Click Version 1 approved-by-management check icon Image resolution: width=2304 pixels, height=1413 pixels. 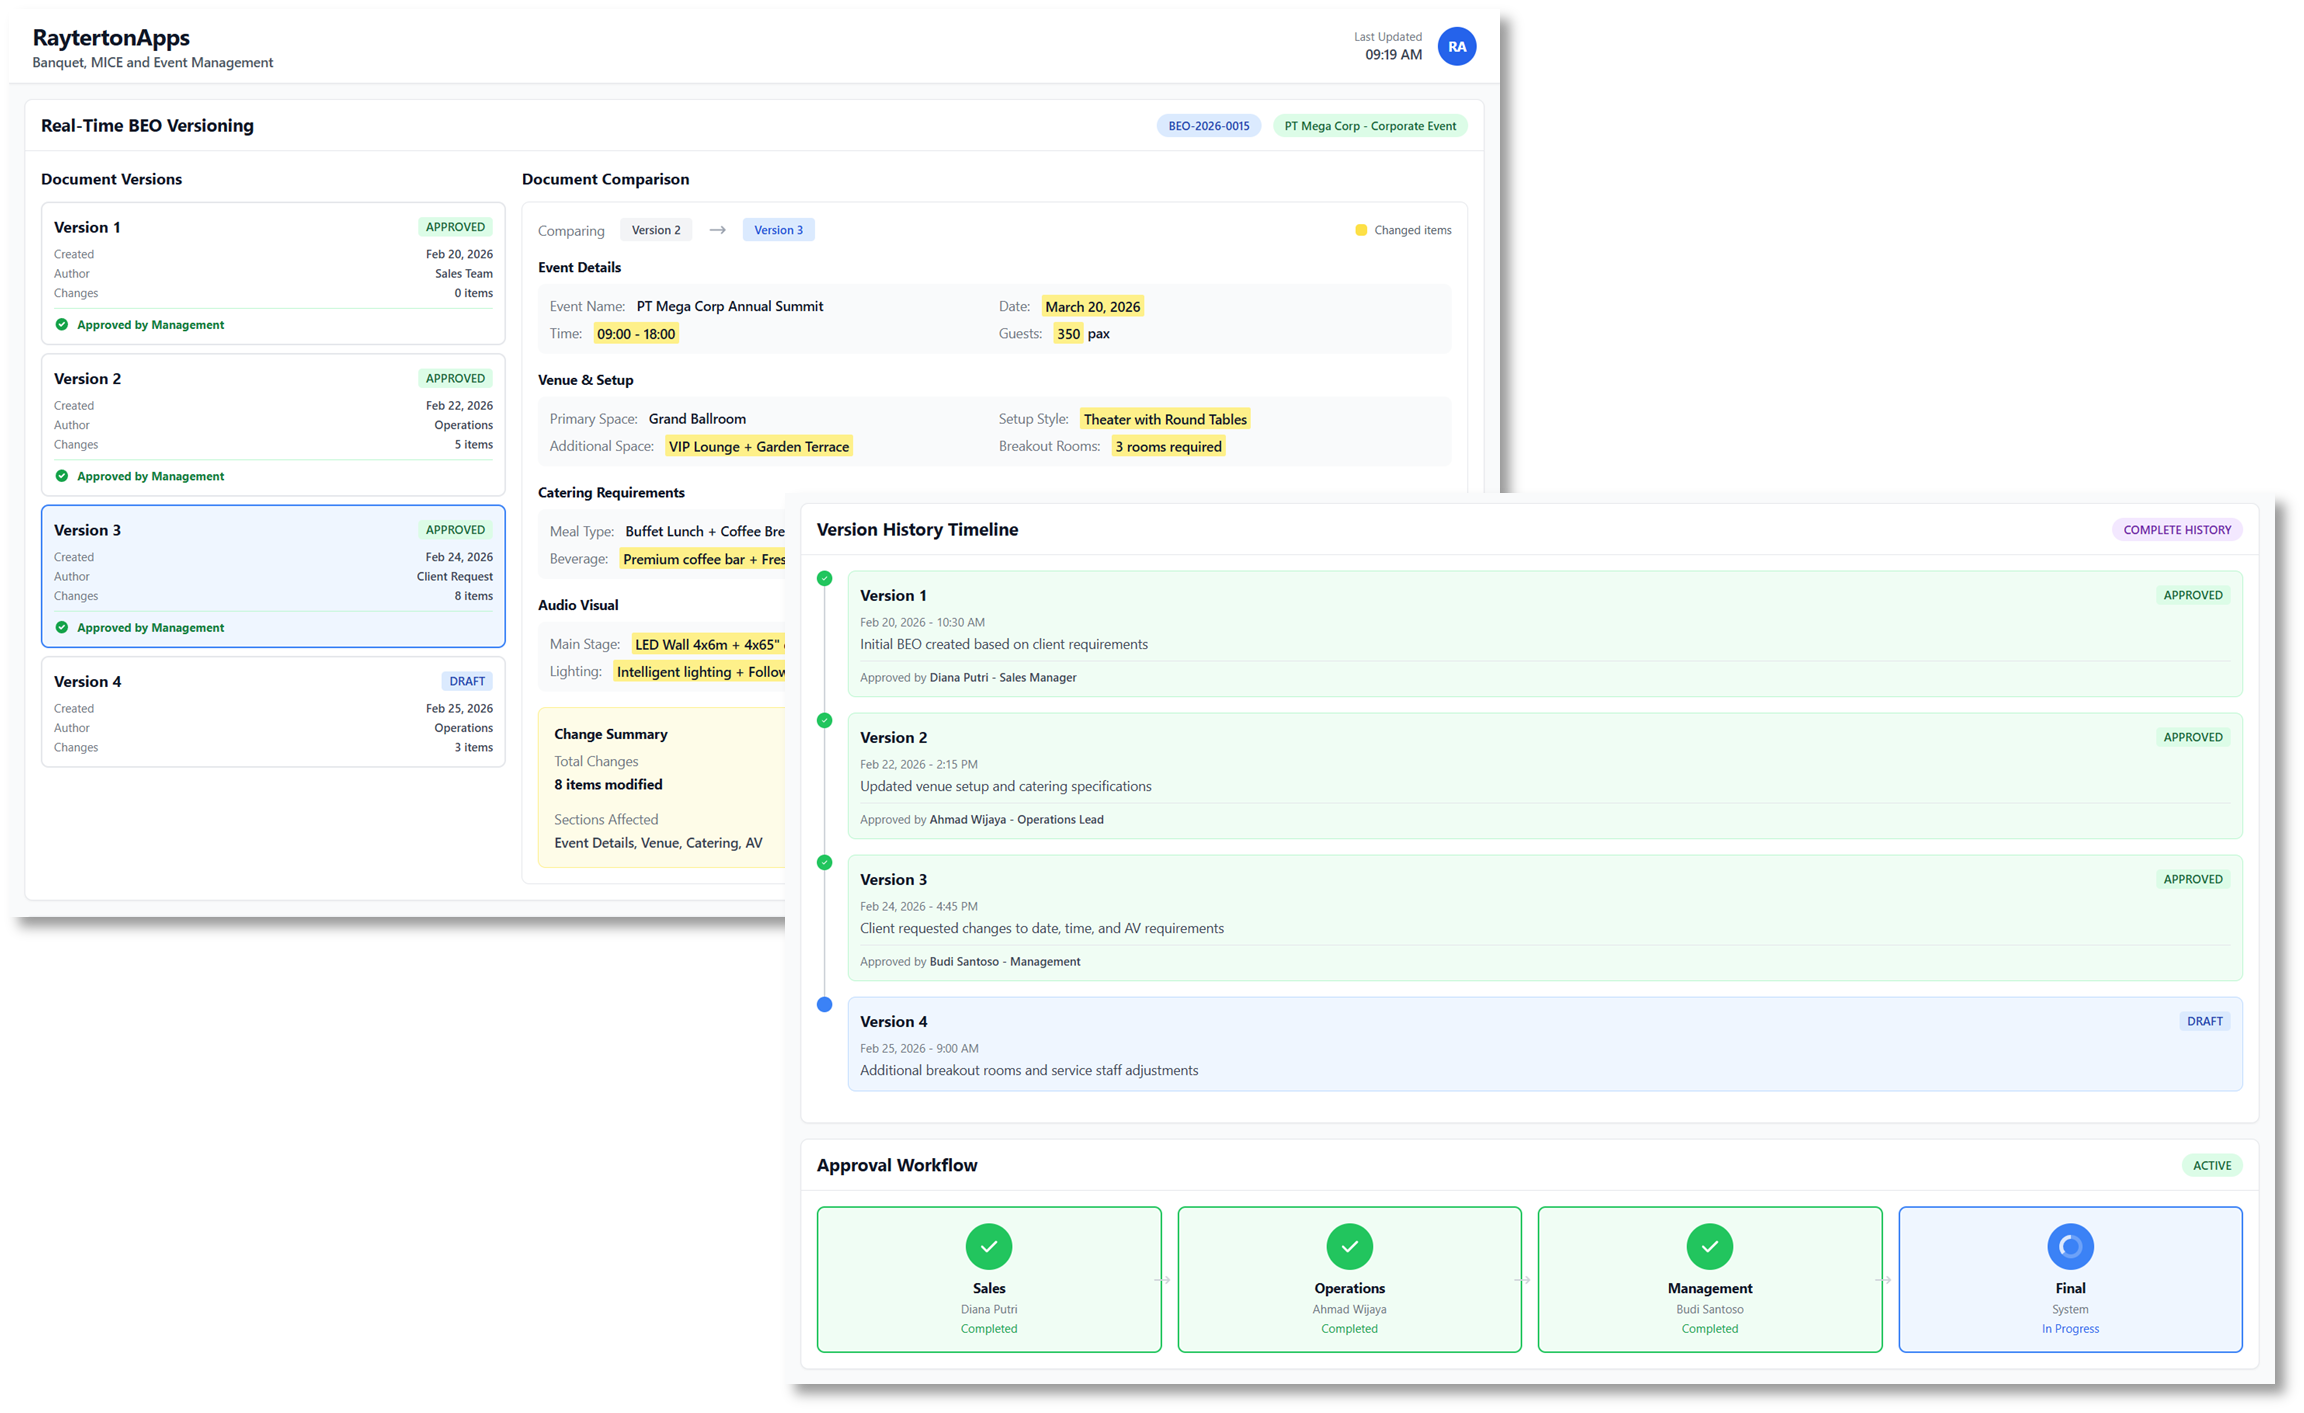click(62, 324)
